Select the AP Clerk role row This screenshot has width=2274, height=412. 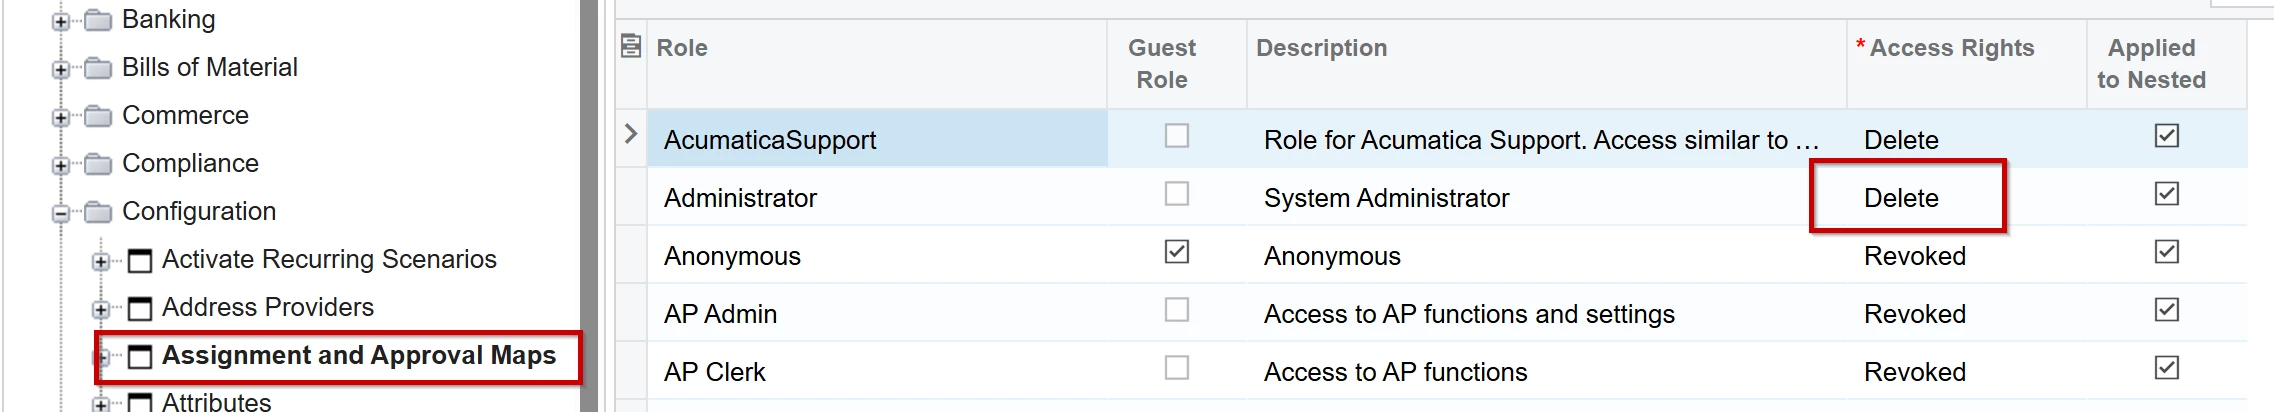[x=714, y=372]
